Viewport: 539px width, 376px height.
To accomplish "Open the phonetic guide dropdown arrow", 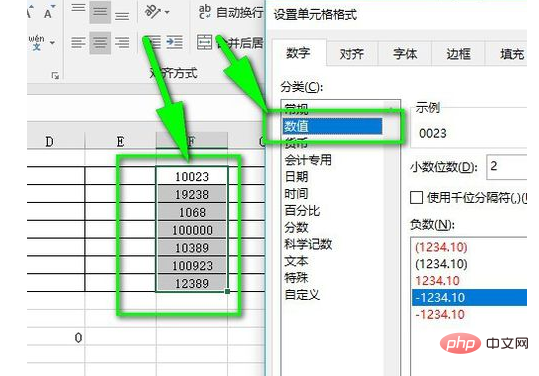I will 52,43.
